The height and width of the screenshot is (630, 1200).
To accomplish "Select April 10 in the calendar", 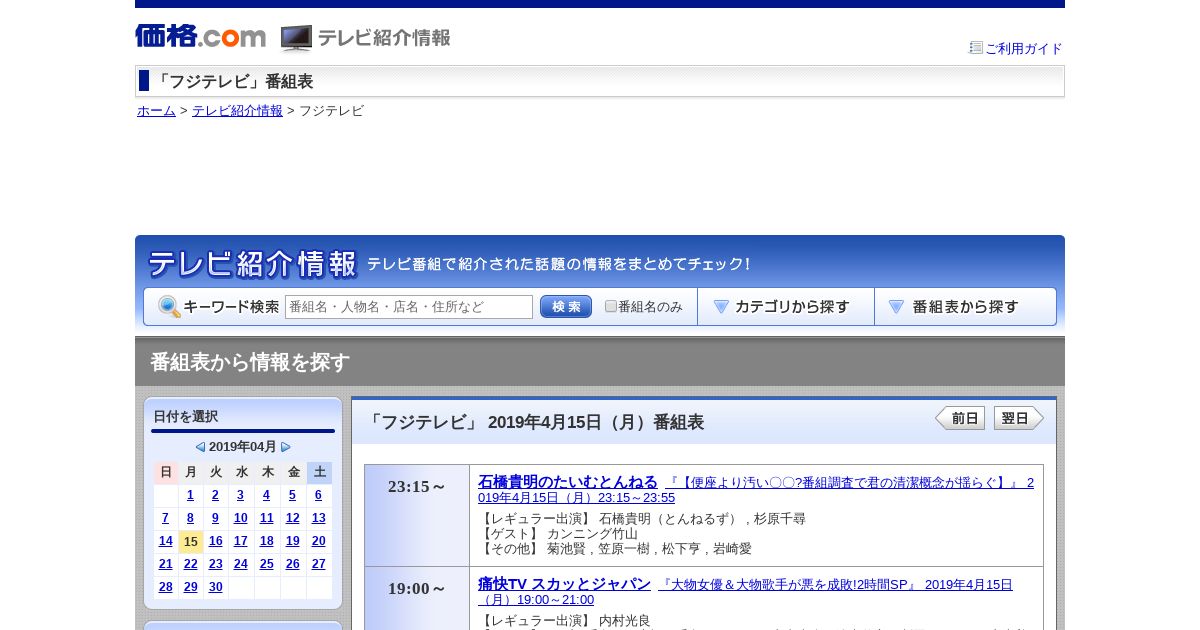I will tap(240, 518).
